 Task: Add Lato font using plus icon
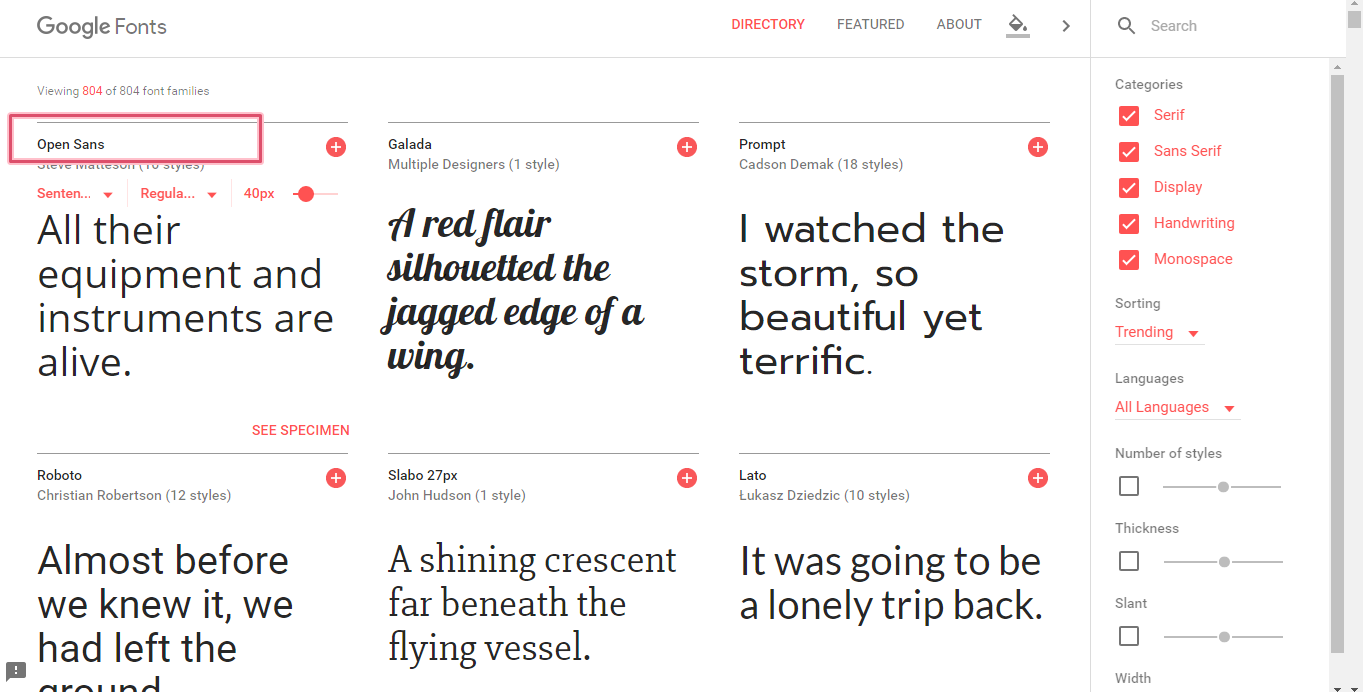[x=1038, y=478]
